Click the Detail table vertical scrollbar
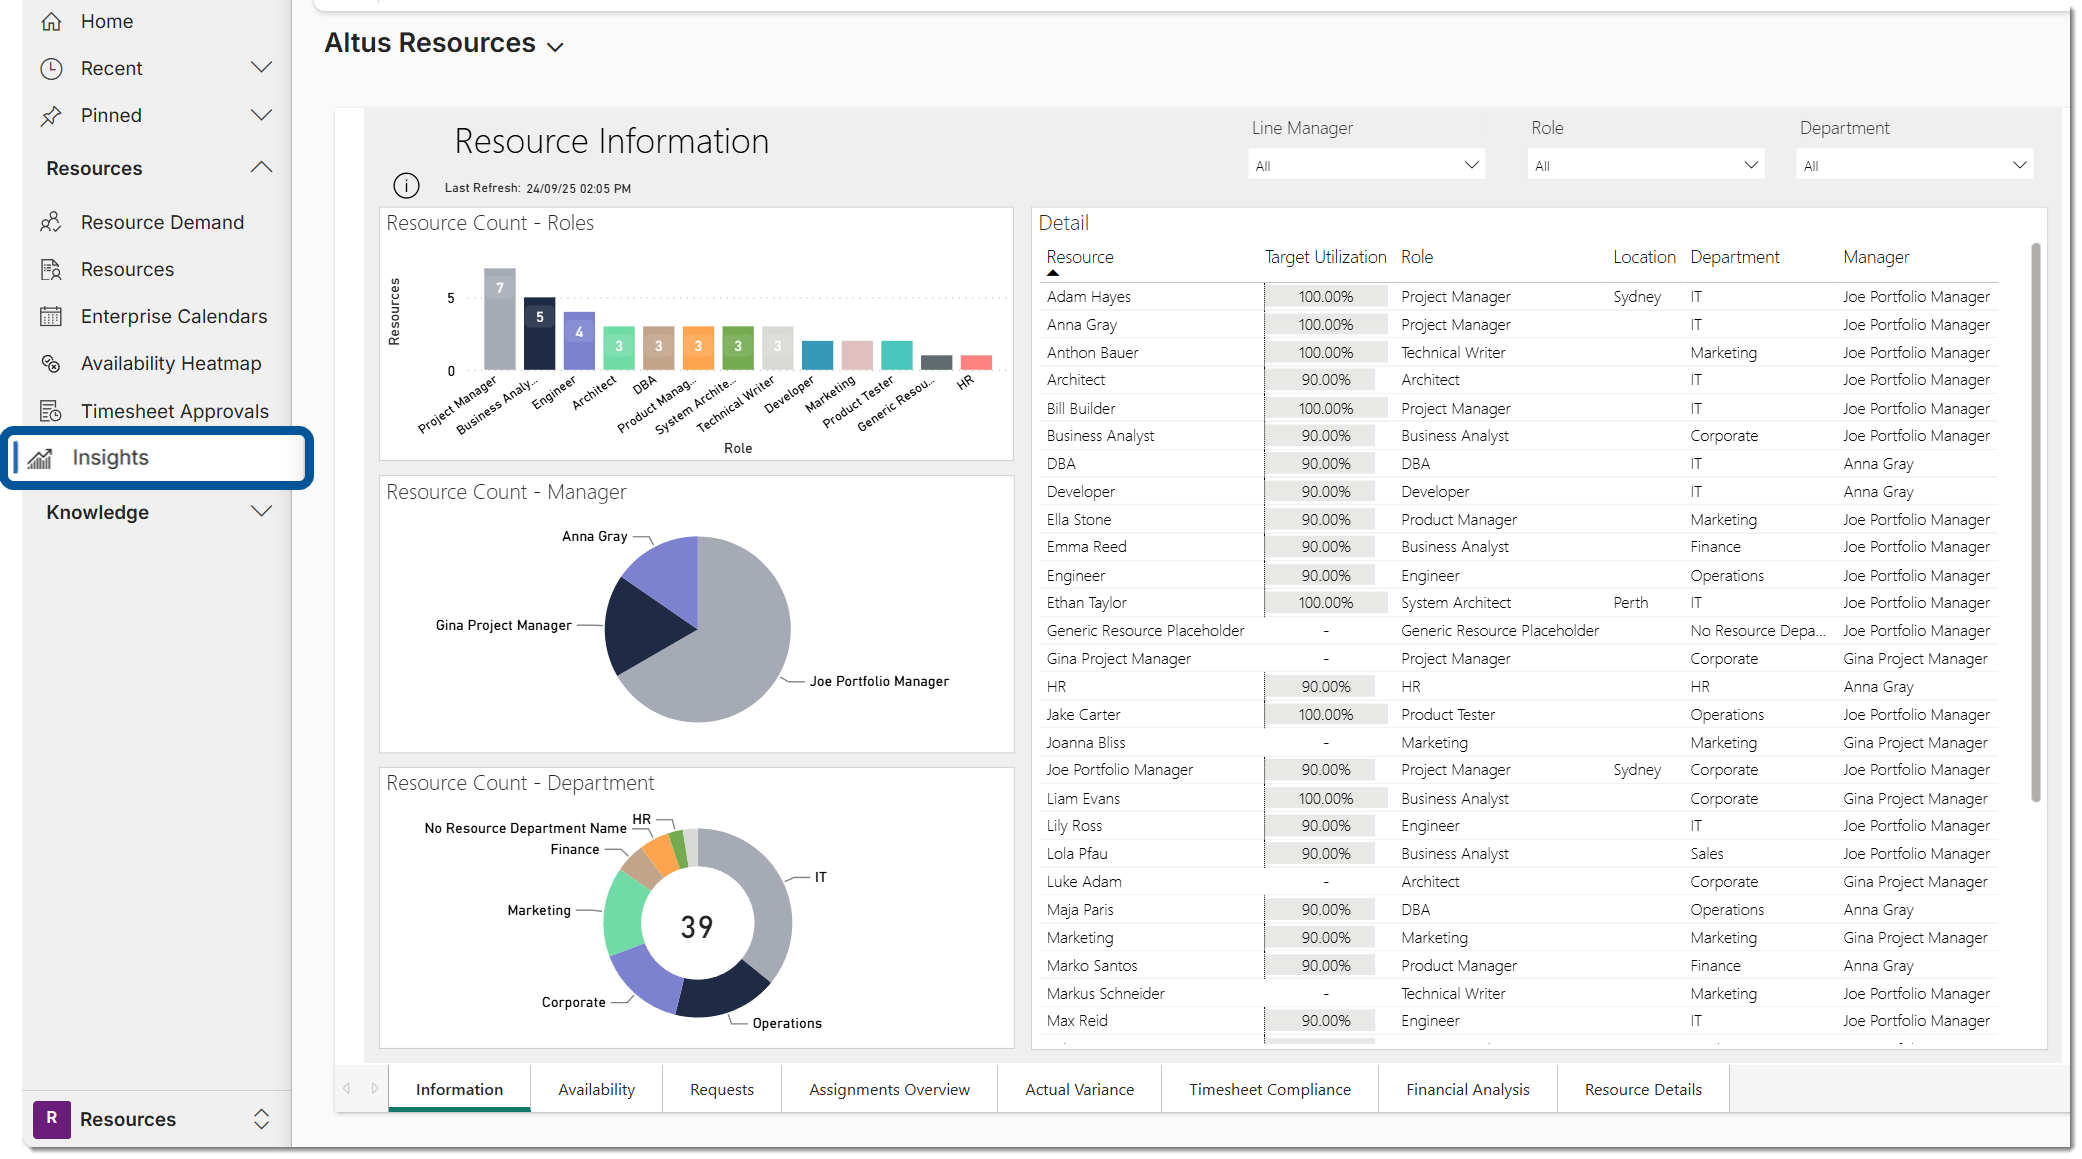The width and height of the screenshot is (2082, 1159). [x=2035, y=520]
